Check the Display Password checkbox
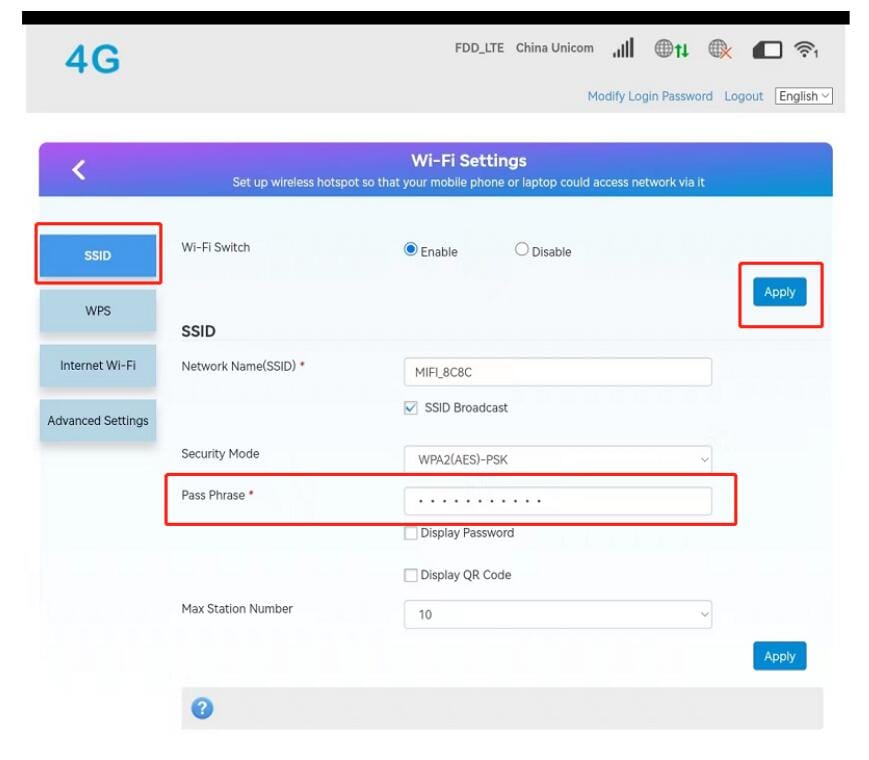The width and height of the screenshot is (869, 760). (411, 533)
